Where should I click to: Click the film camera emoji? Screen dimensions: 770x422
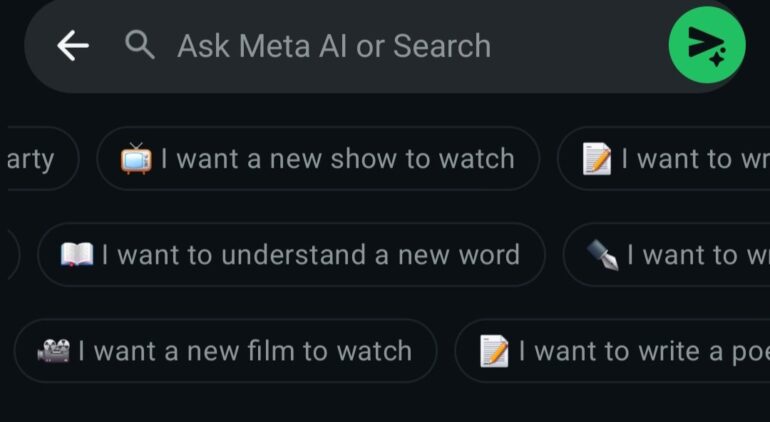click(x=52, y=351)
